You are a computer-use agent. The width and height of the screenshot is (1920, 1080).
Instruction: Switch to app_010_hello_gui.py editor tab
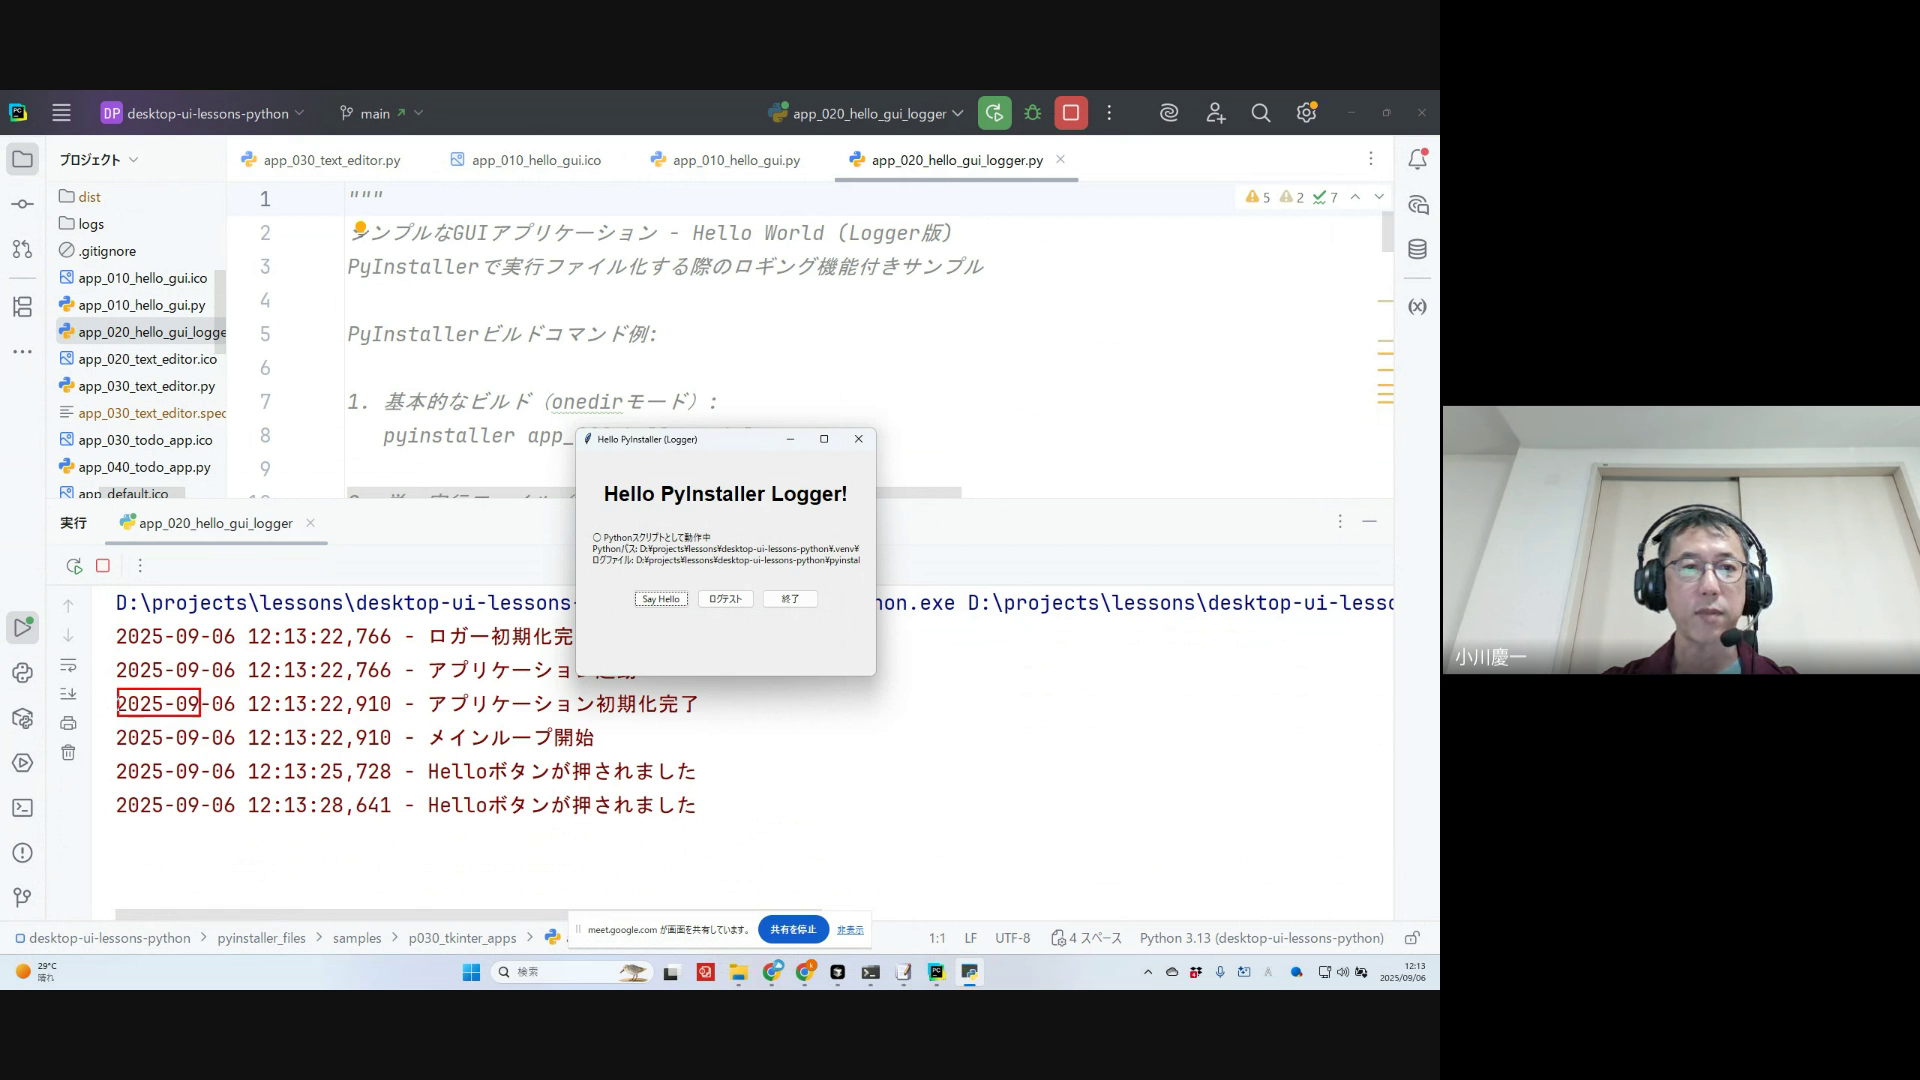[736, 160]
